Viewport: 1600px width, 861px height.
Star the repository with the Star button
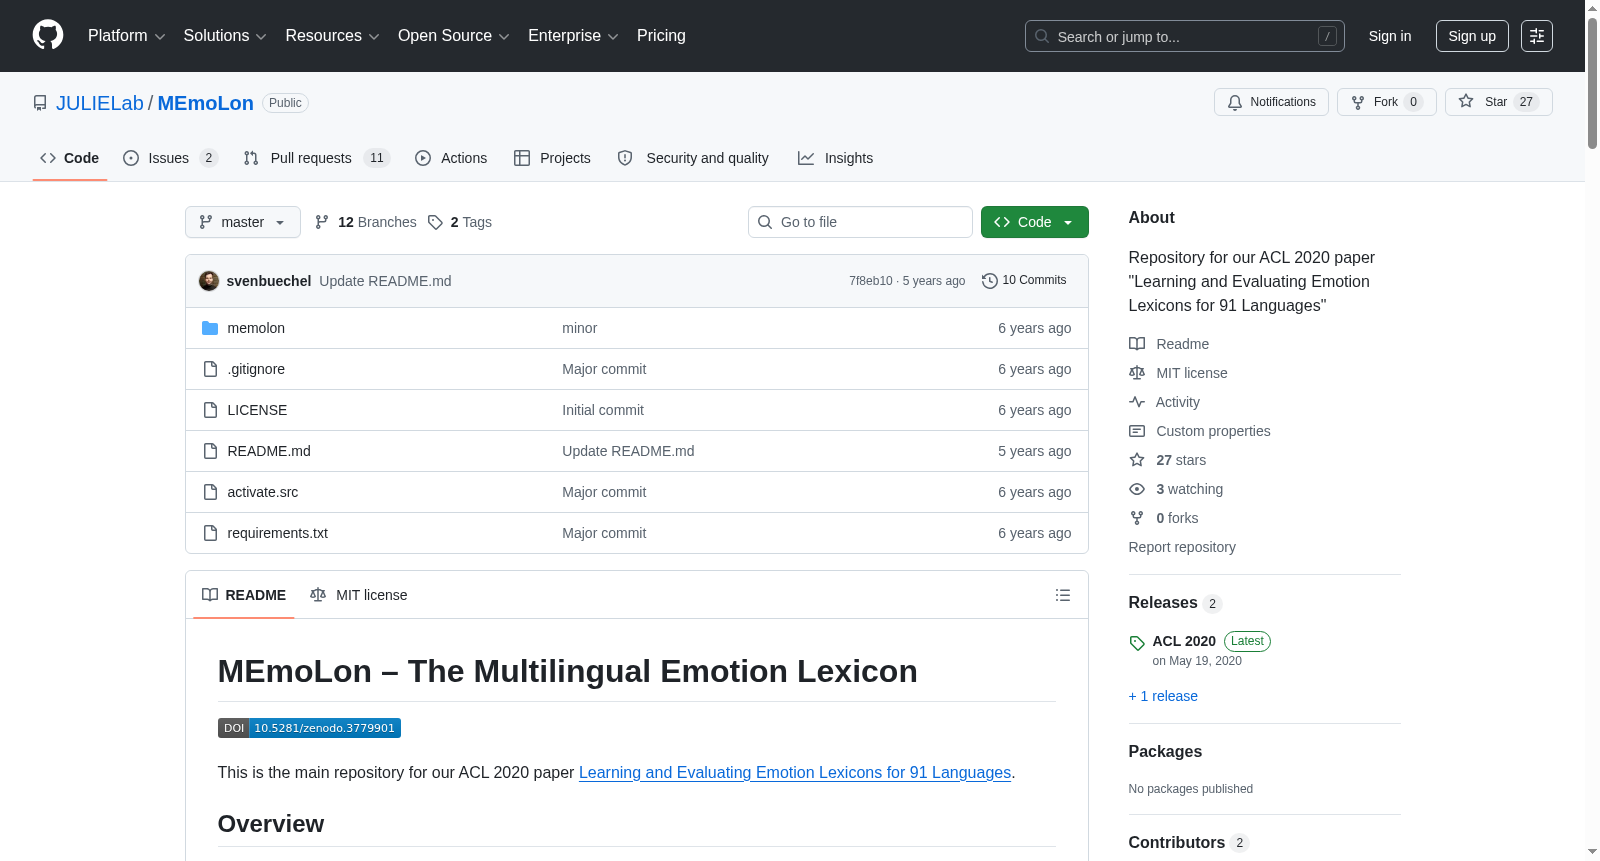pyautogui.click(x=1498, y=102)
